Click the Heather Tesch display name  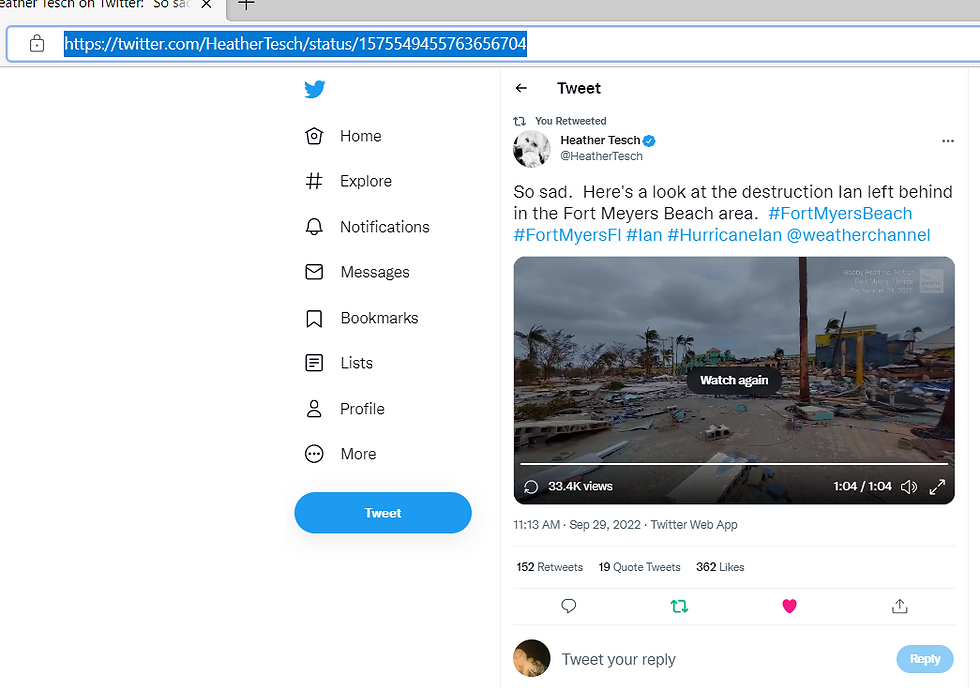[600, 140]
